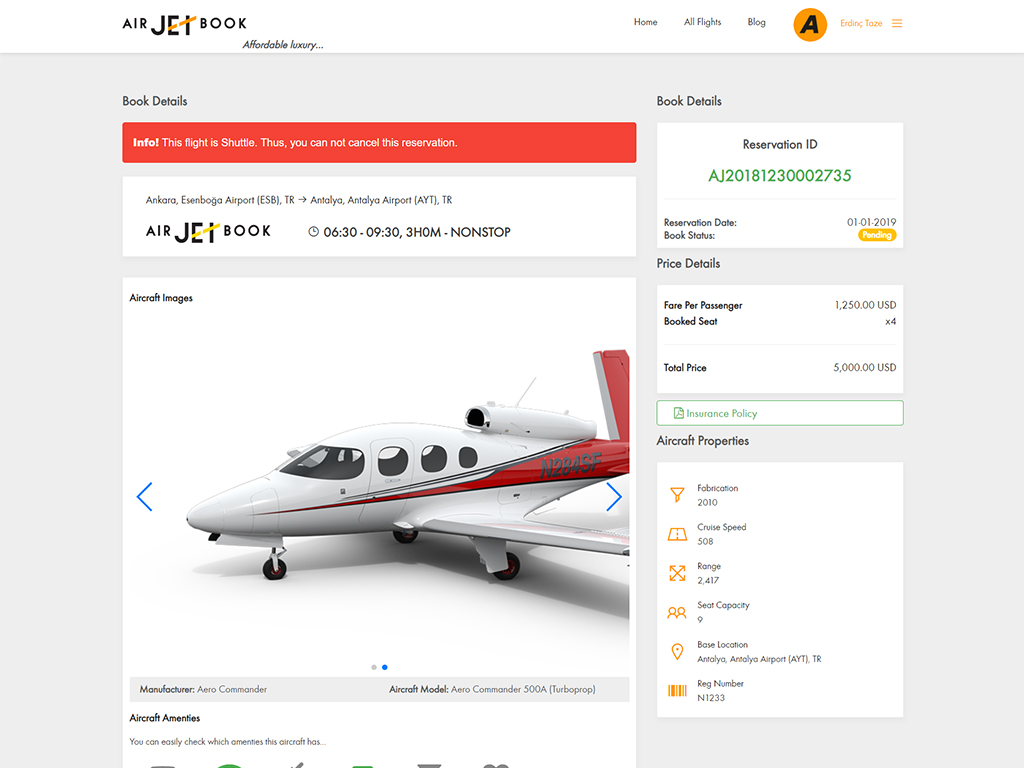Select the second carousel dot indicator
Screen dimensions: 1024x768
[x=385, y=667]
